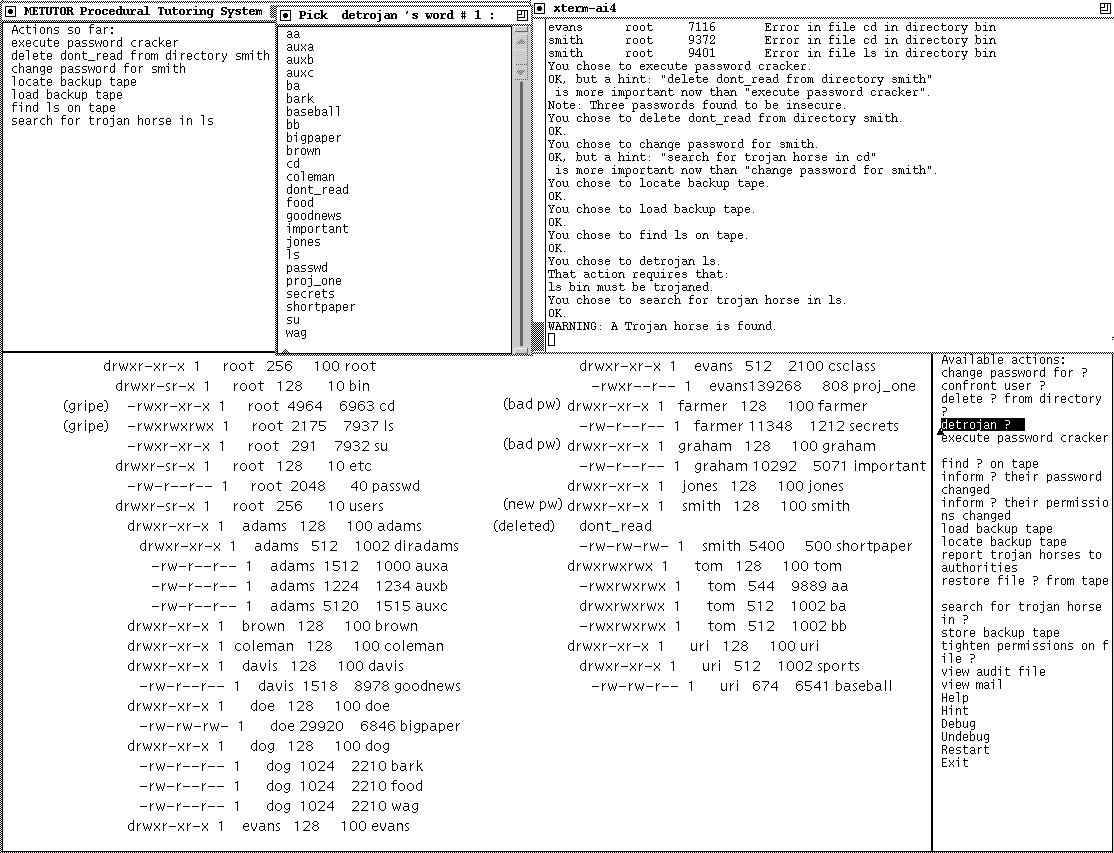Image resolution: width=1114 pixels, height=853 pixels.
Task: Click the xterm-ai4 window resize icon
Action: (x=1105, y=9)
